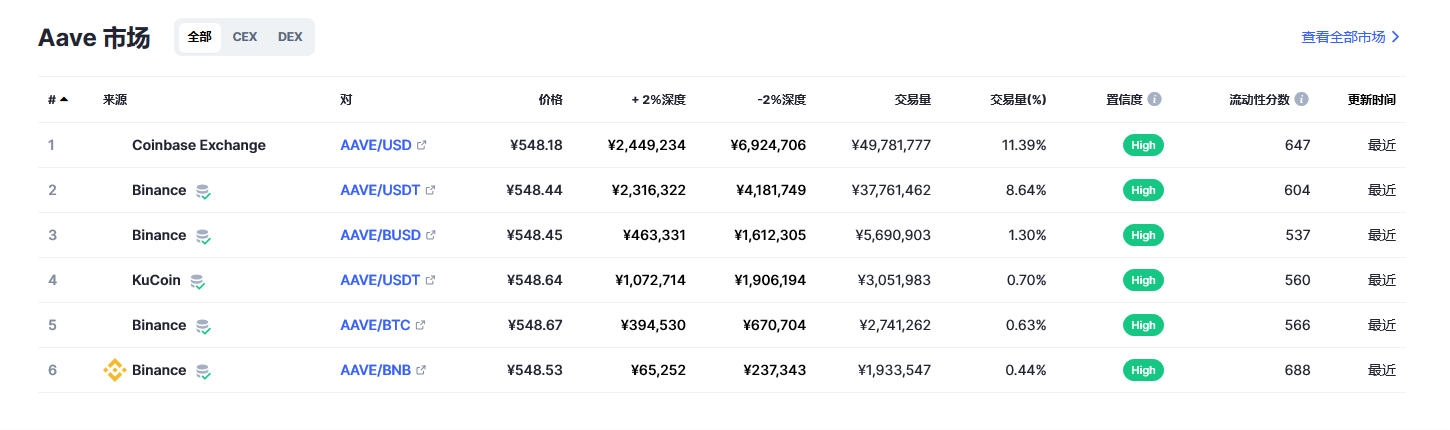
Task: Sort by the 交易量(%) column header
Action: point(1018,100)
